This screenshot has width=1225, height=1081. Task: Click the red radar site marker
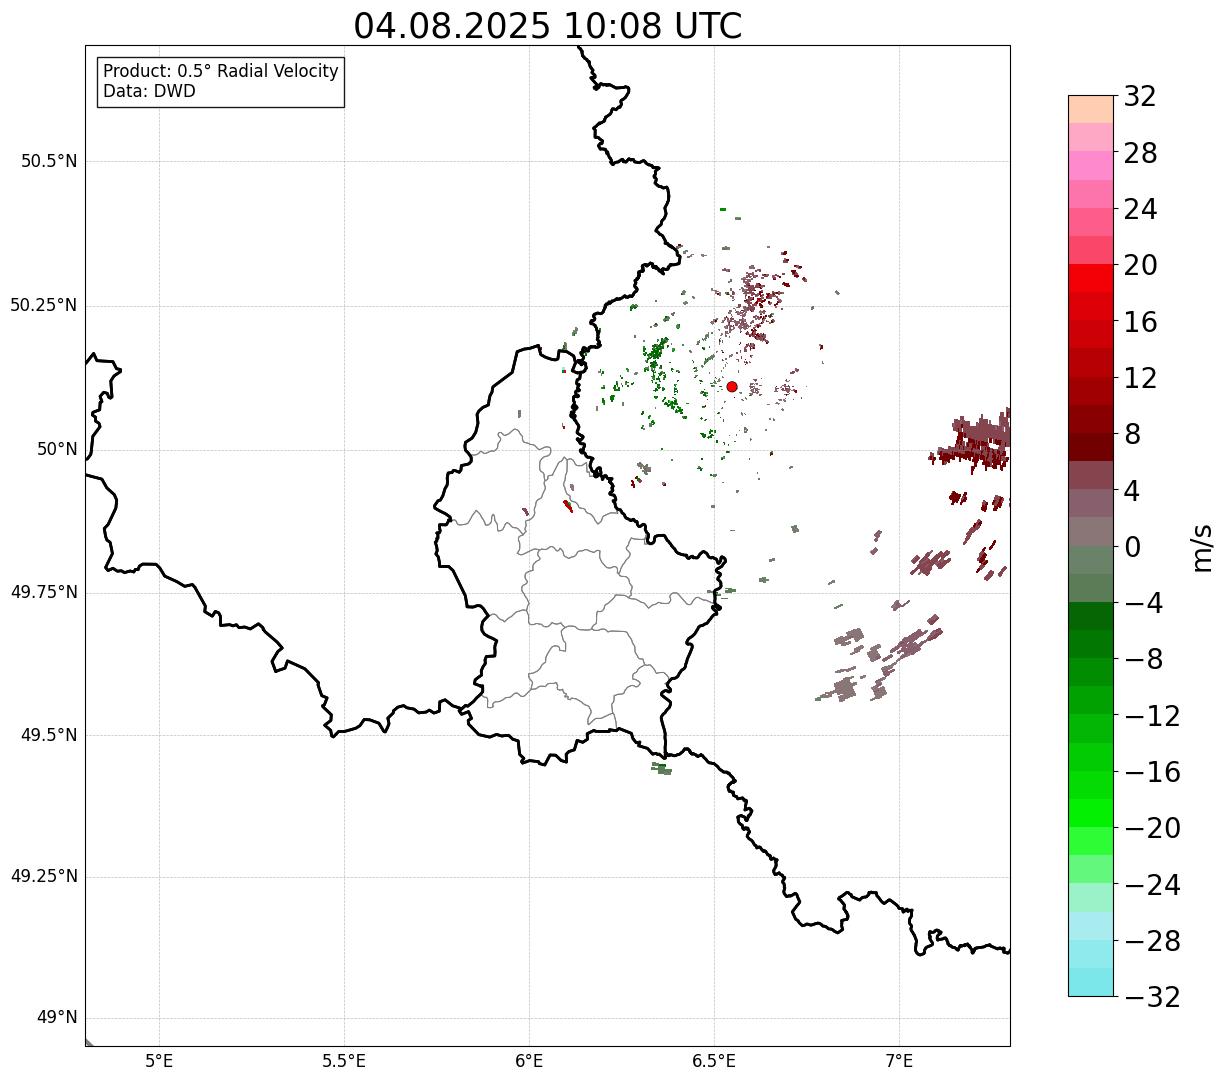coord(732,386)
